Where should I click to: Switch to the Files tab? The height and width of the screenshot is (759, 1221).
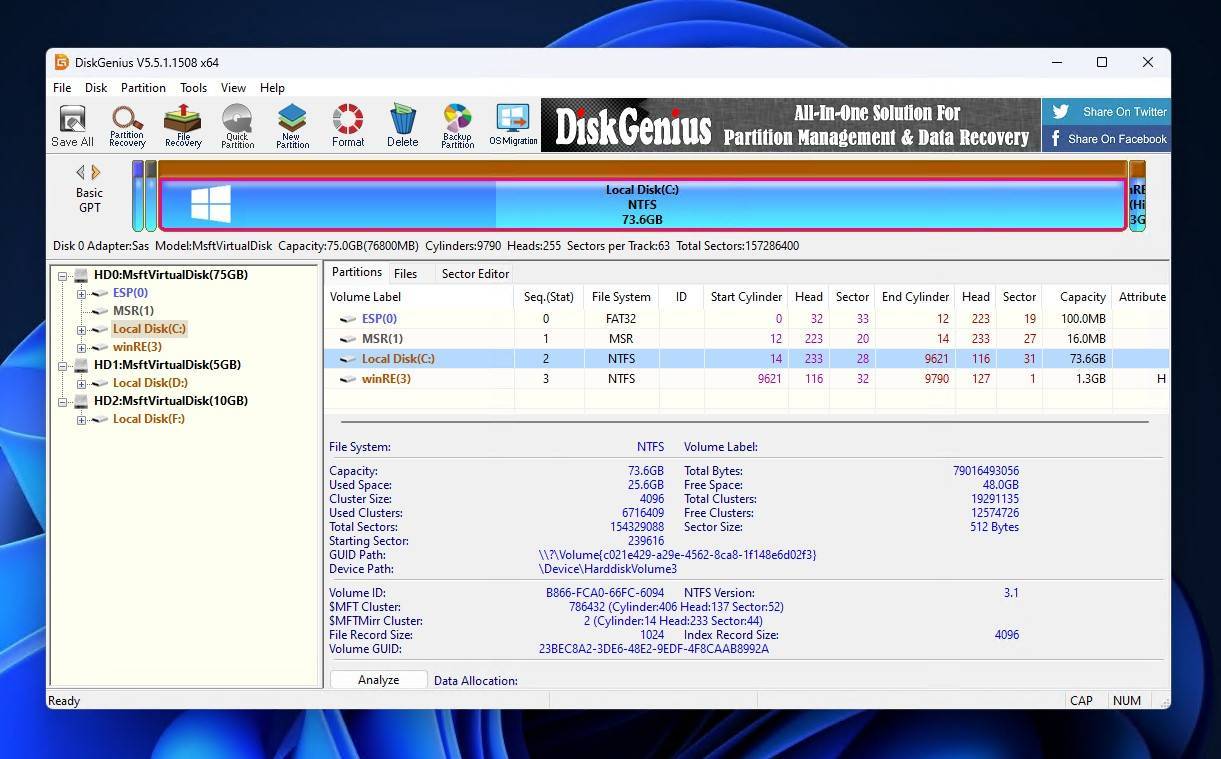click(406, 273)
